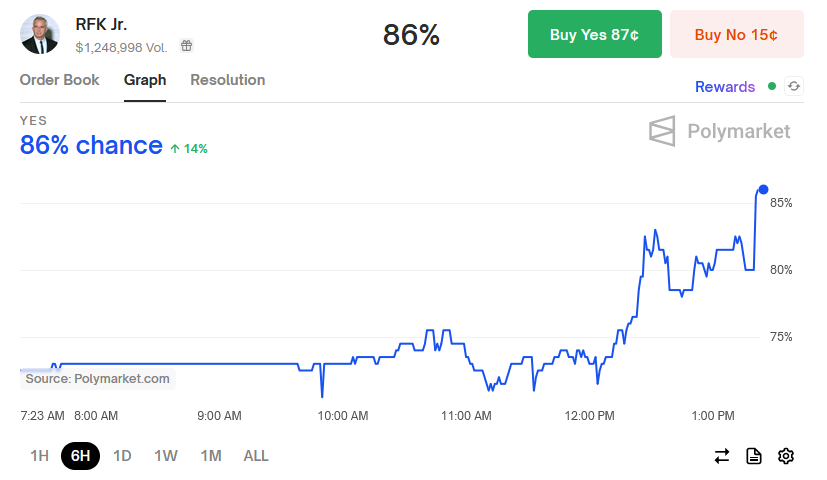
Task: Open the Resolution tab
Action: [228, 80]
